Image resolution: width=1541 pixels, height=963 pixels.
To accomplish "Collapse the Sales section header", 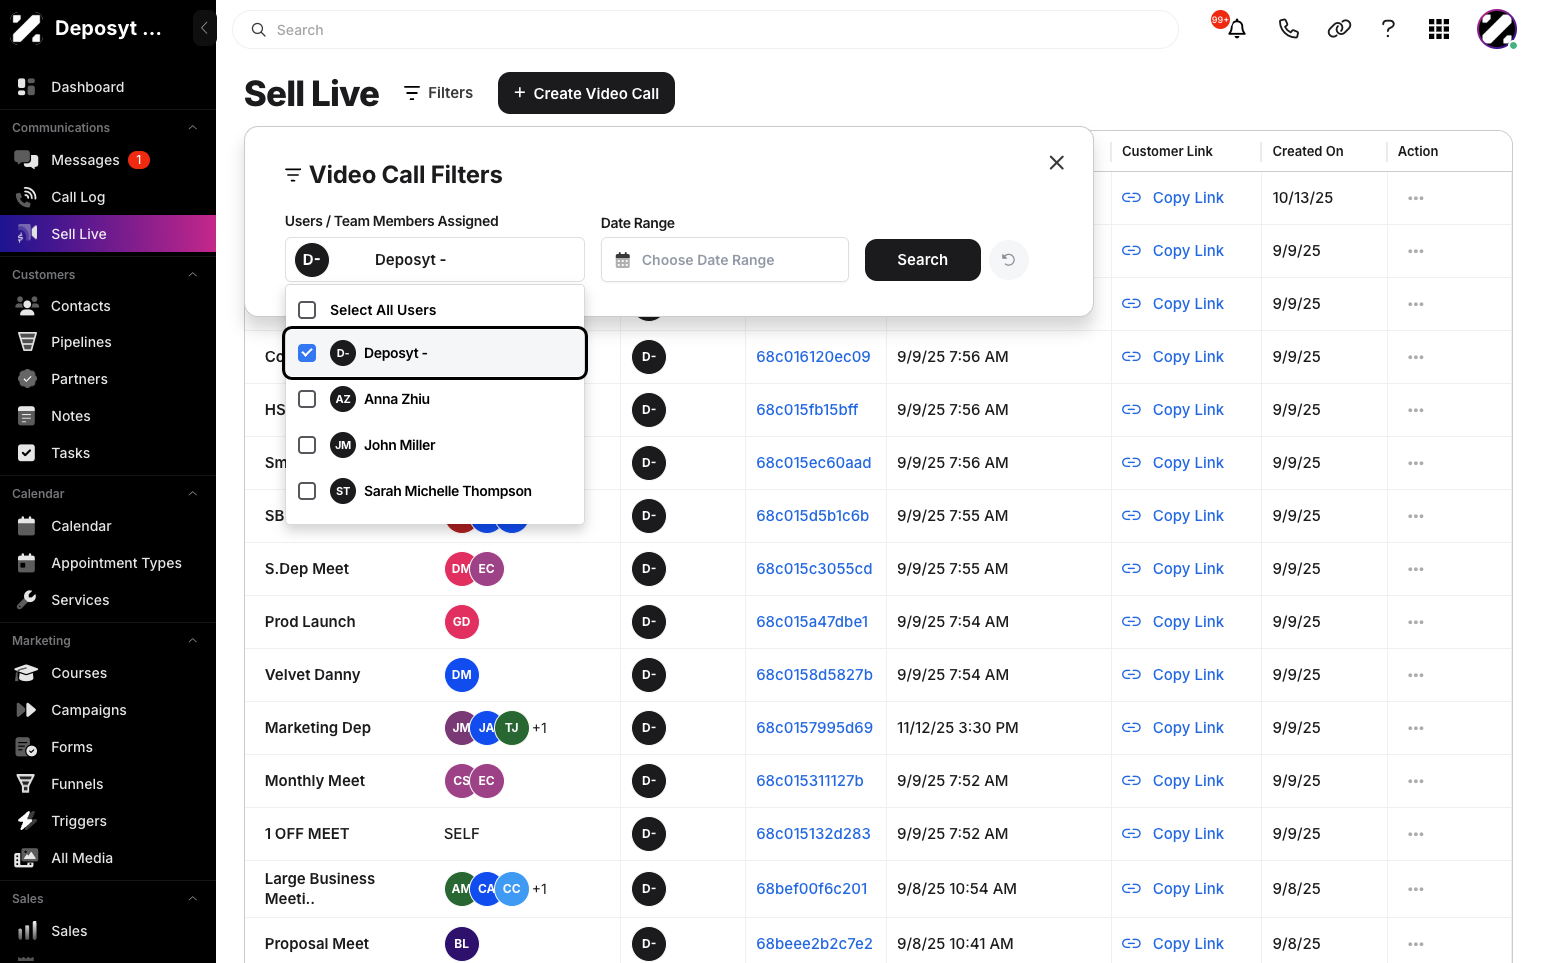I will (x=193, y=899).
